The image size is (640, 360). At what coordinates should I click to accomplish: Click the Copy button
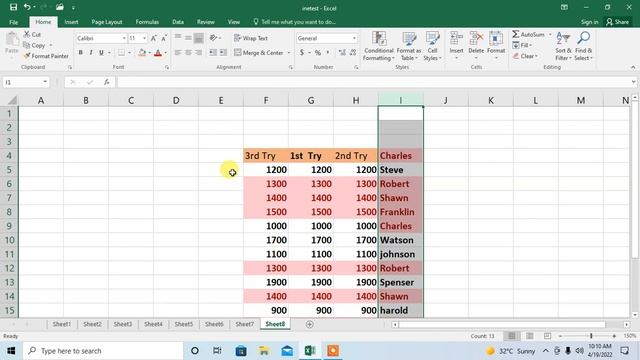pos(34,45)
